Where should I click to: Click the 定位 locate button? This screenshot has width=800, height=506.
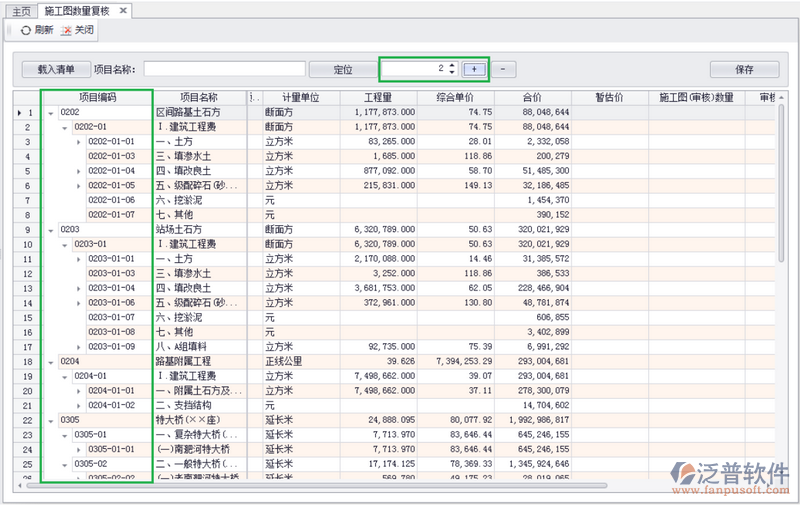pyautogui.click(x=342, y=69)
